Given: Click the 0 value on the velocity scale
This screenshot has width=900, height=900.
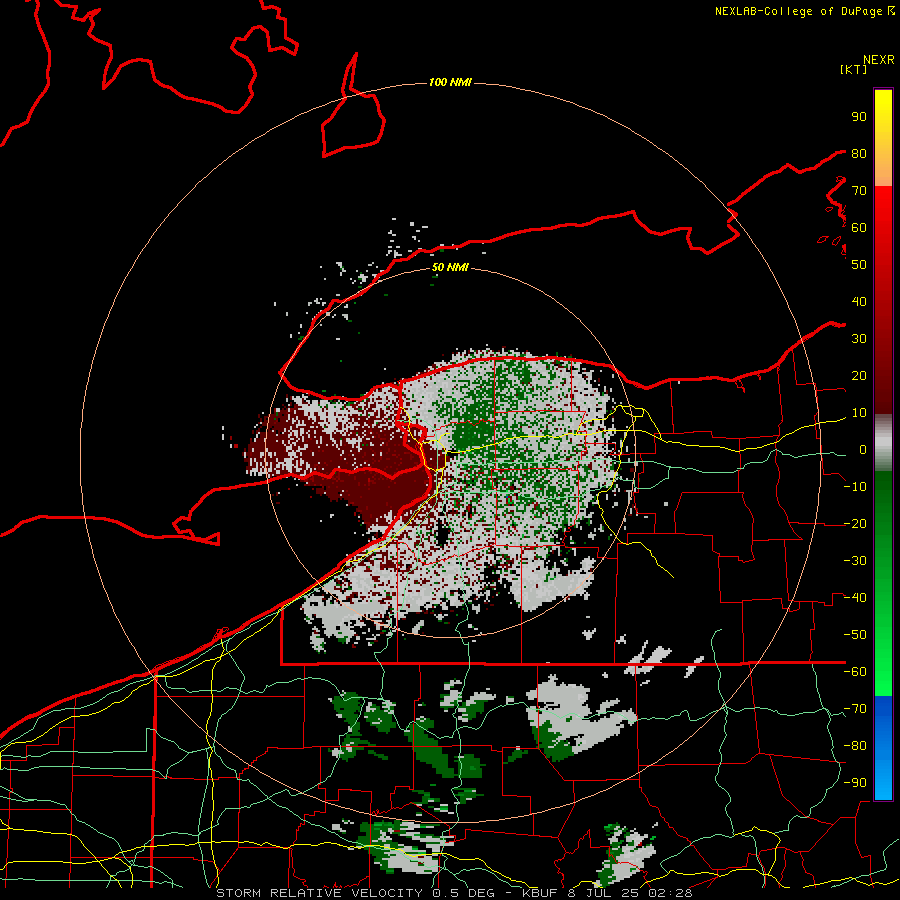Looking at the screenshot, I should [x=863, y=450].
